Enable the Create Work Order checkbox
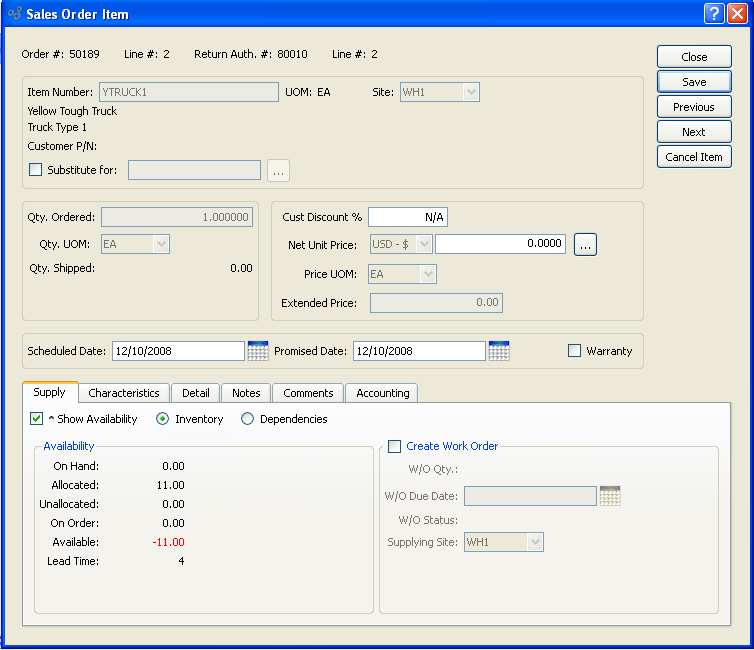 pos(394,446)
